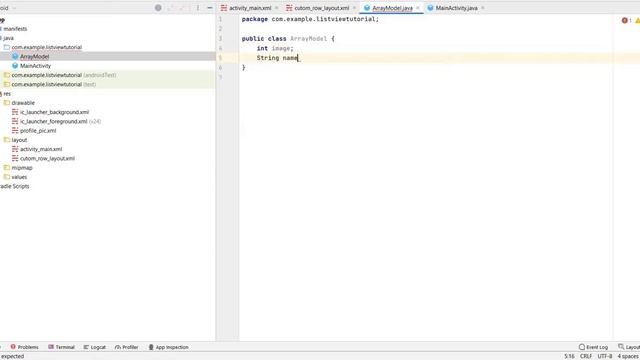
Task: Close the activity_main.xml tab
Action: [276, 8]
